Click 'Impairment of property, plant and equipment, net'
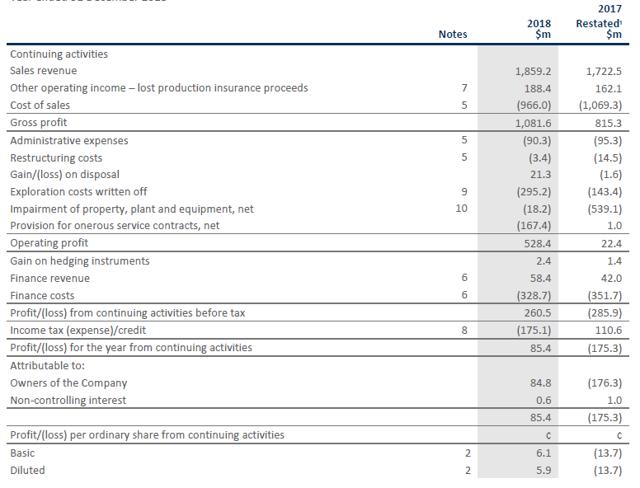This screenshot has height=488, width=640. (131, 209)
